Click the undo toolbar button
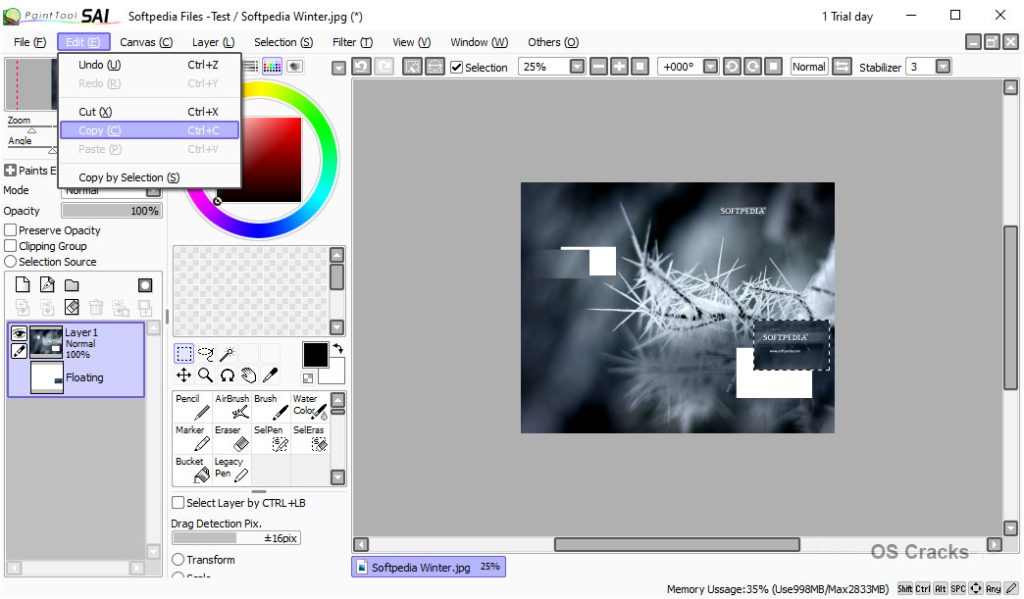1024x599 pixels. pos(361,67)
